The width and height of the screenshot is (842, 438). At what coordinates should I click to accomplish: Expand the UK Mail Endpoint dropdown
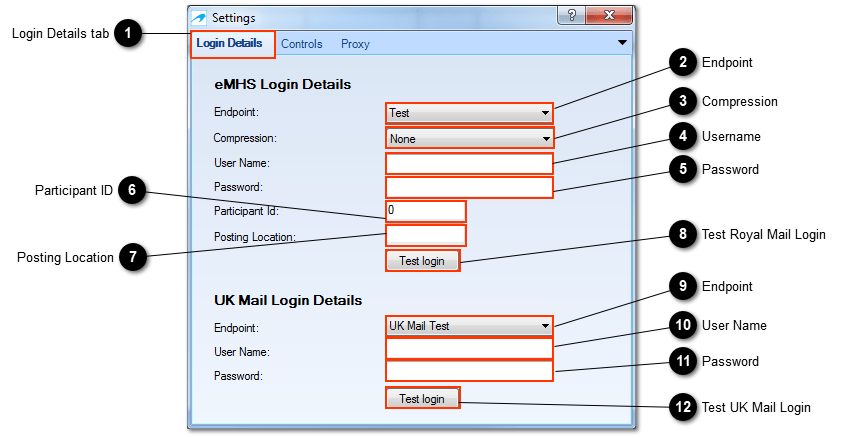point(469,326)
